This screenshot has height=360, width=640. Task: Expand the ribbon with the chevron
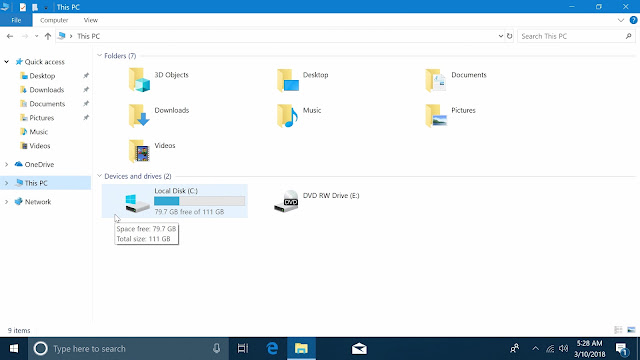coord(621,20)
